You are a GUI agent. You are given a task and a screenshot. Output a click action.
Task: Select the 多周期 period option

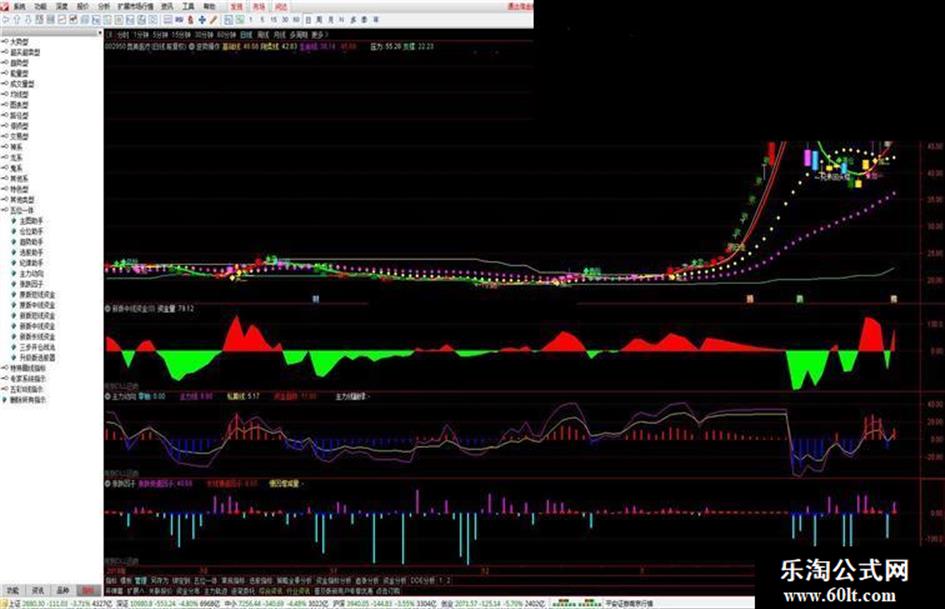[298, 35]
